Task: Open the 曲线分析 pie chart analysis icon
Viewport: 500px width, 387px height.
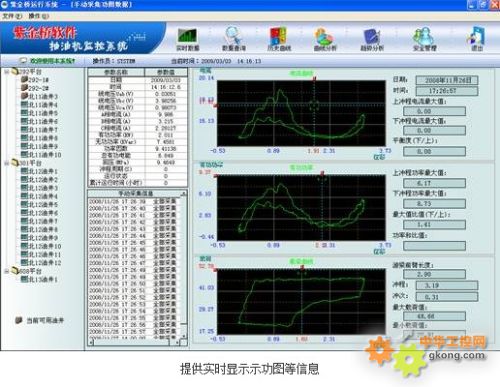Action: pyautogui.click(x=325, y=39)
